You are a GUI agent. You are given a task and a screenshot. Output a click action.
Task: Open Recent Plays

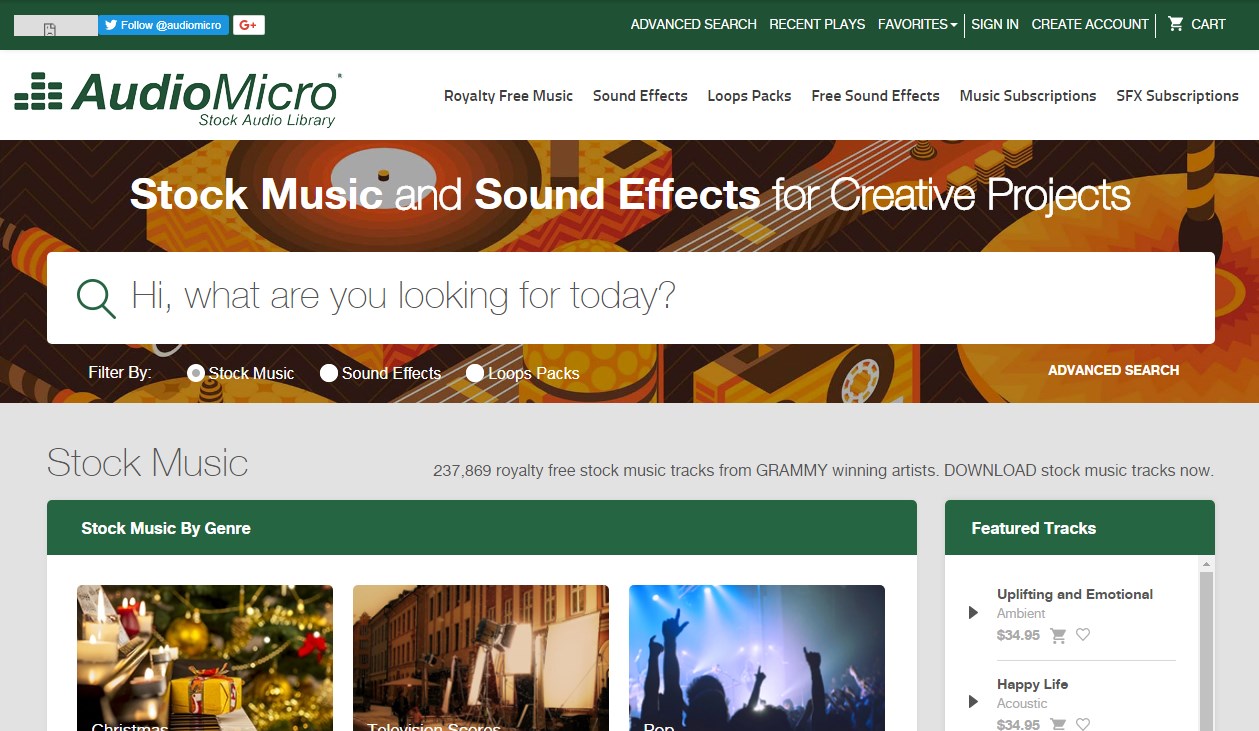point(817,24)
